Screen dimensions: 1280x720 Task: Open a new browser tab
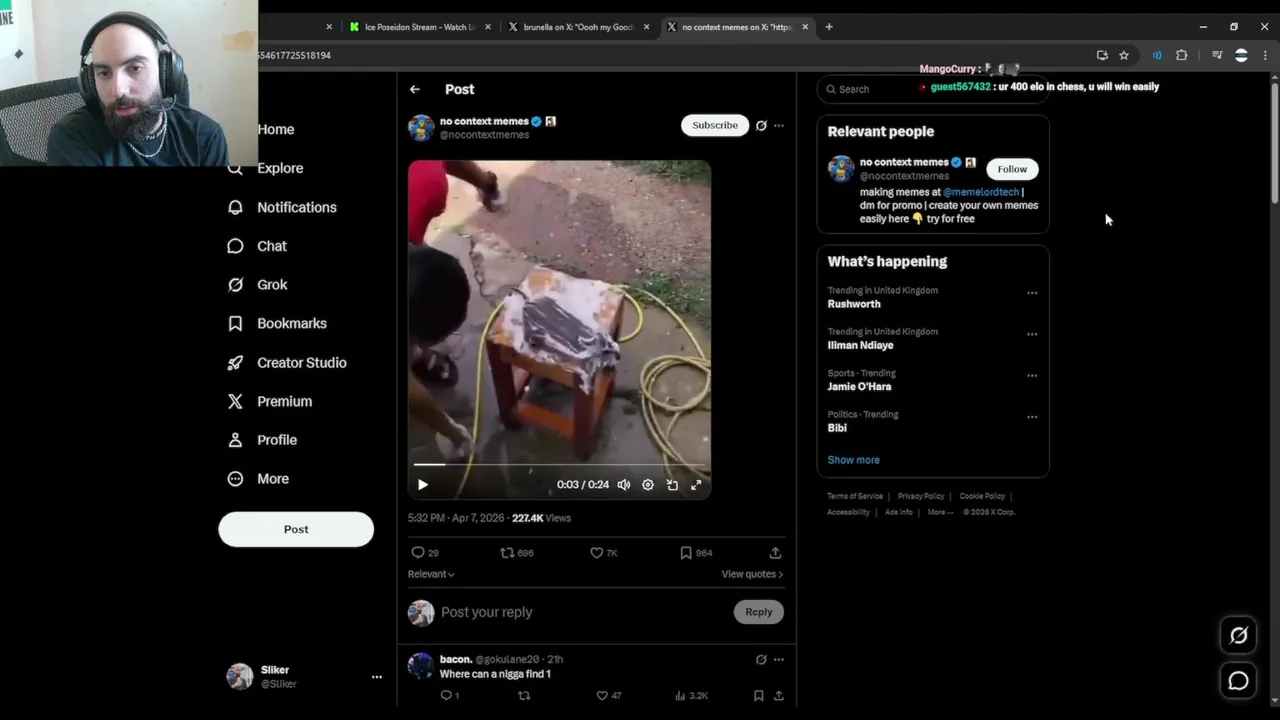point(828,27)
